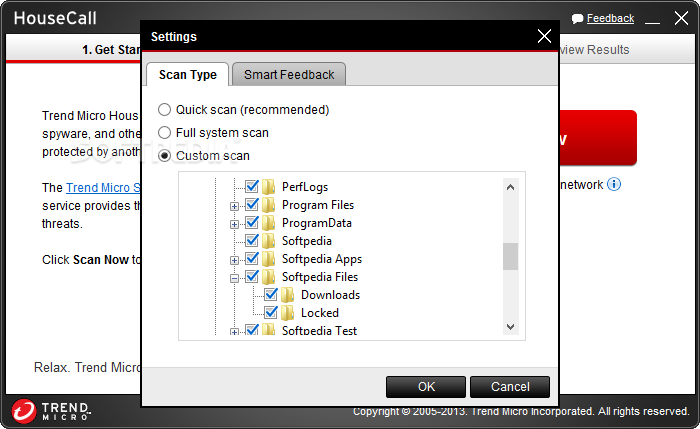Uncheck the PerfLogs folder checkbox
Screen dimensions: 700x429
coord(252,186)
